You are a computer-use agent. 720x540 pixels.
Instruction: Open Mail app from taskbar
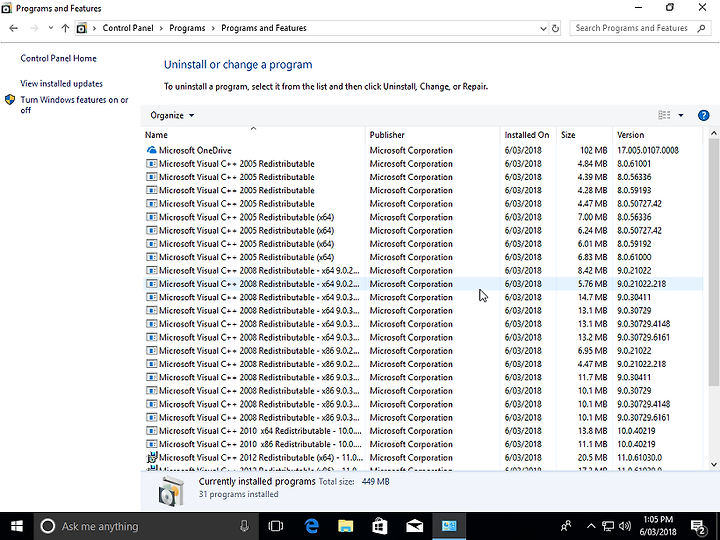414,526
